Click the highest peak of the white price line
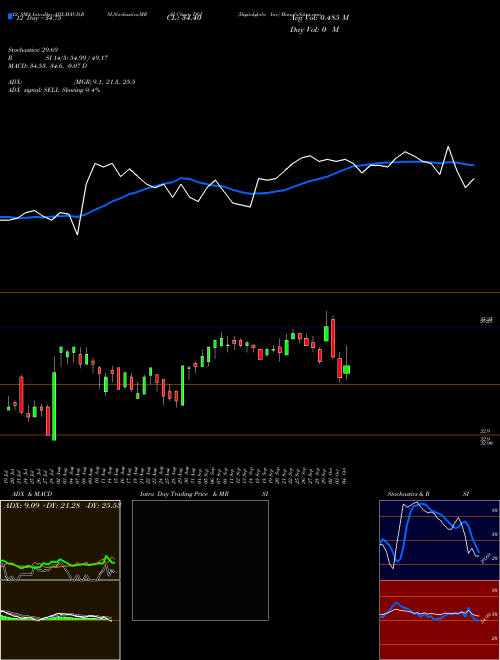Viewport: 500px width, 660px height. pyautogui.click(x=448, y=147)
